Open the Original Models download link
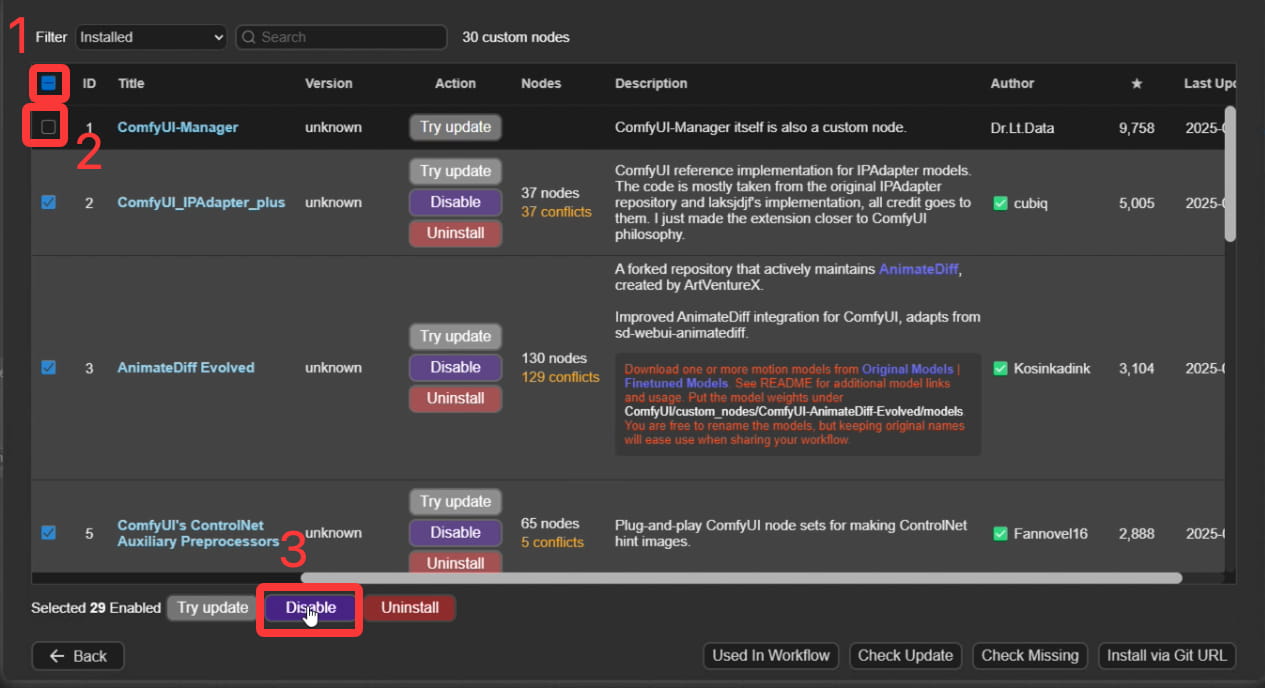The height and width of the screenshot is (688, 1265). [x=908, y=369]
